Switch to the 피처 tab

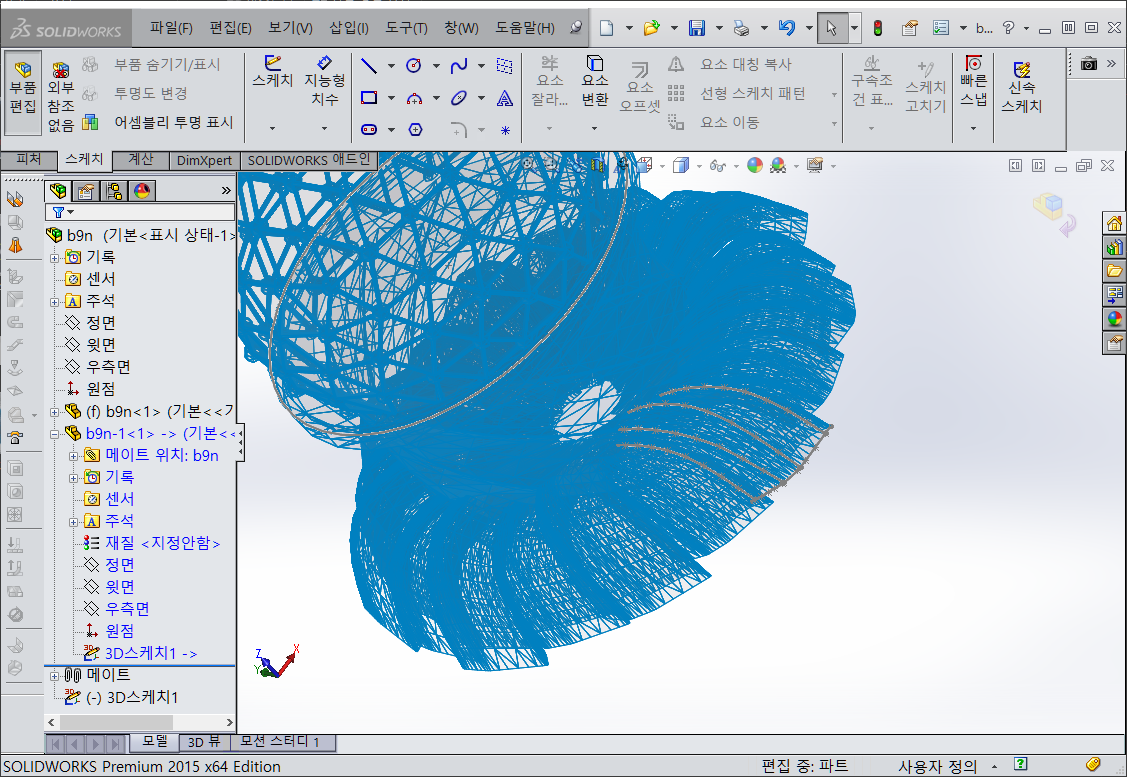click(x=29, y=160)
